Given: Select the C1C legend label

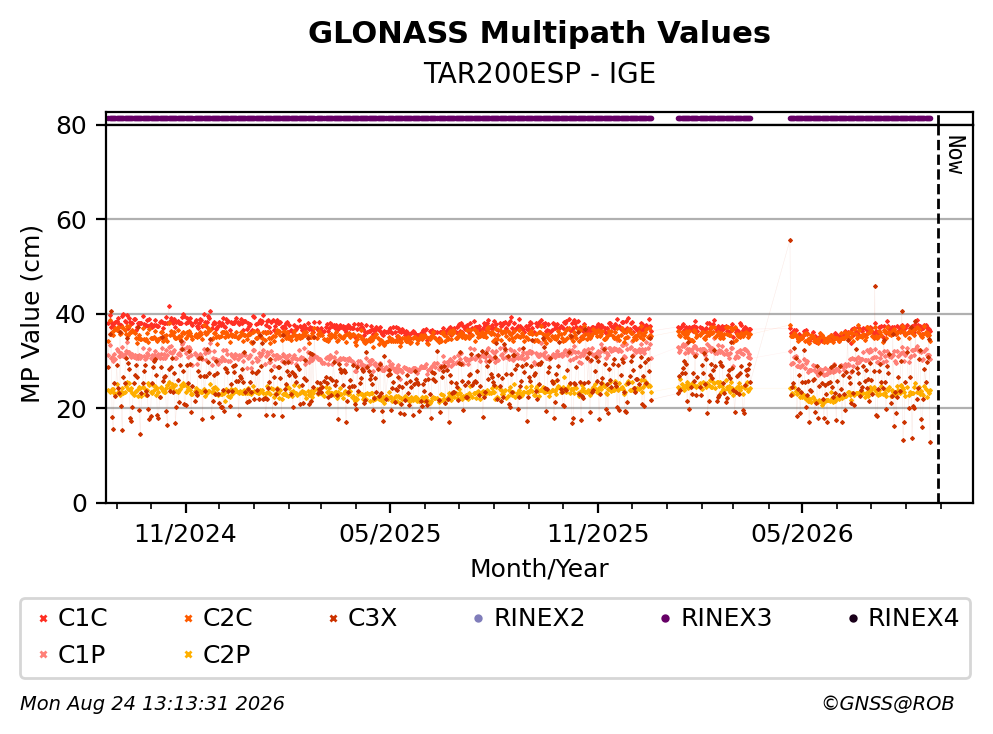Looking at the screenshot, I should [82, 617].
